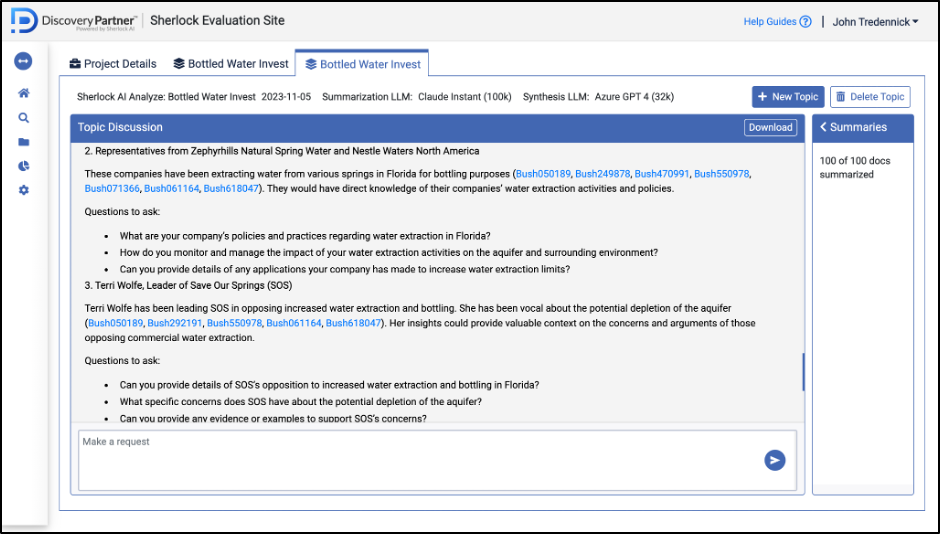The height and width of the screenshot is (534, 940).
Task: Open Bush050189 link in Zephyrhills paragraph
Action: pyautogui.click(x=543, y=174)
